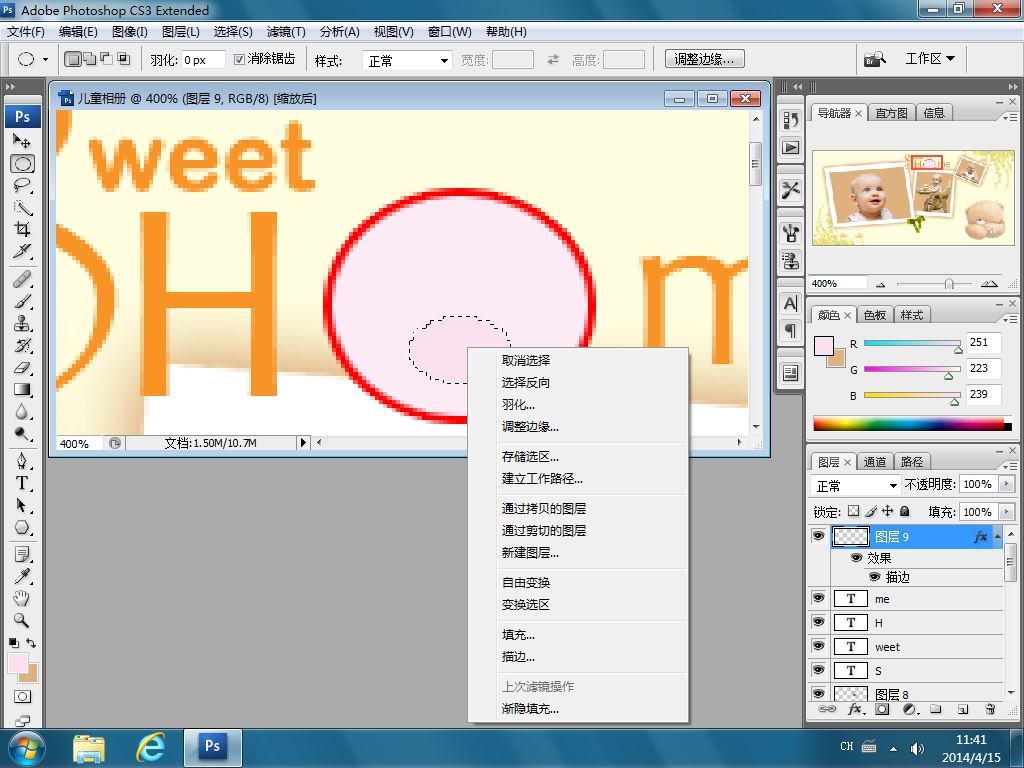Choose 羽化... from context menu
Viewport: 1024px width, 768px height.
coord(519,405)
